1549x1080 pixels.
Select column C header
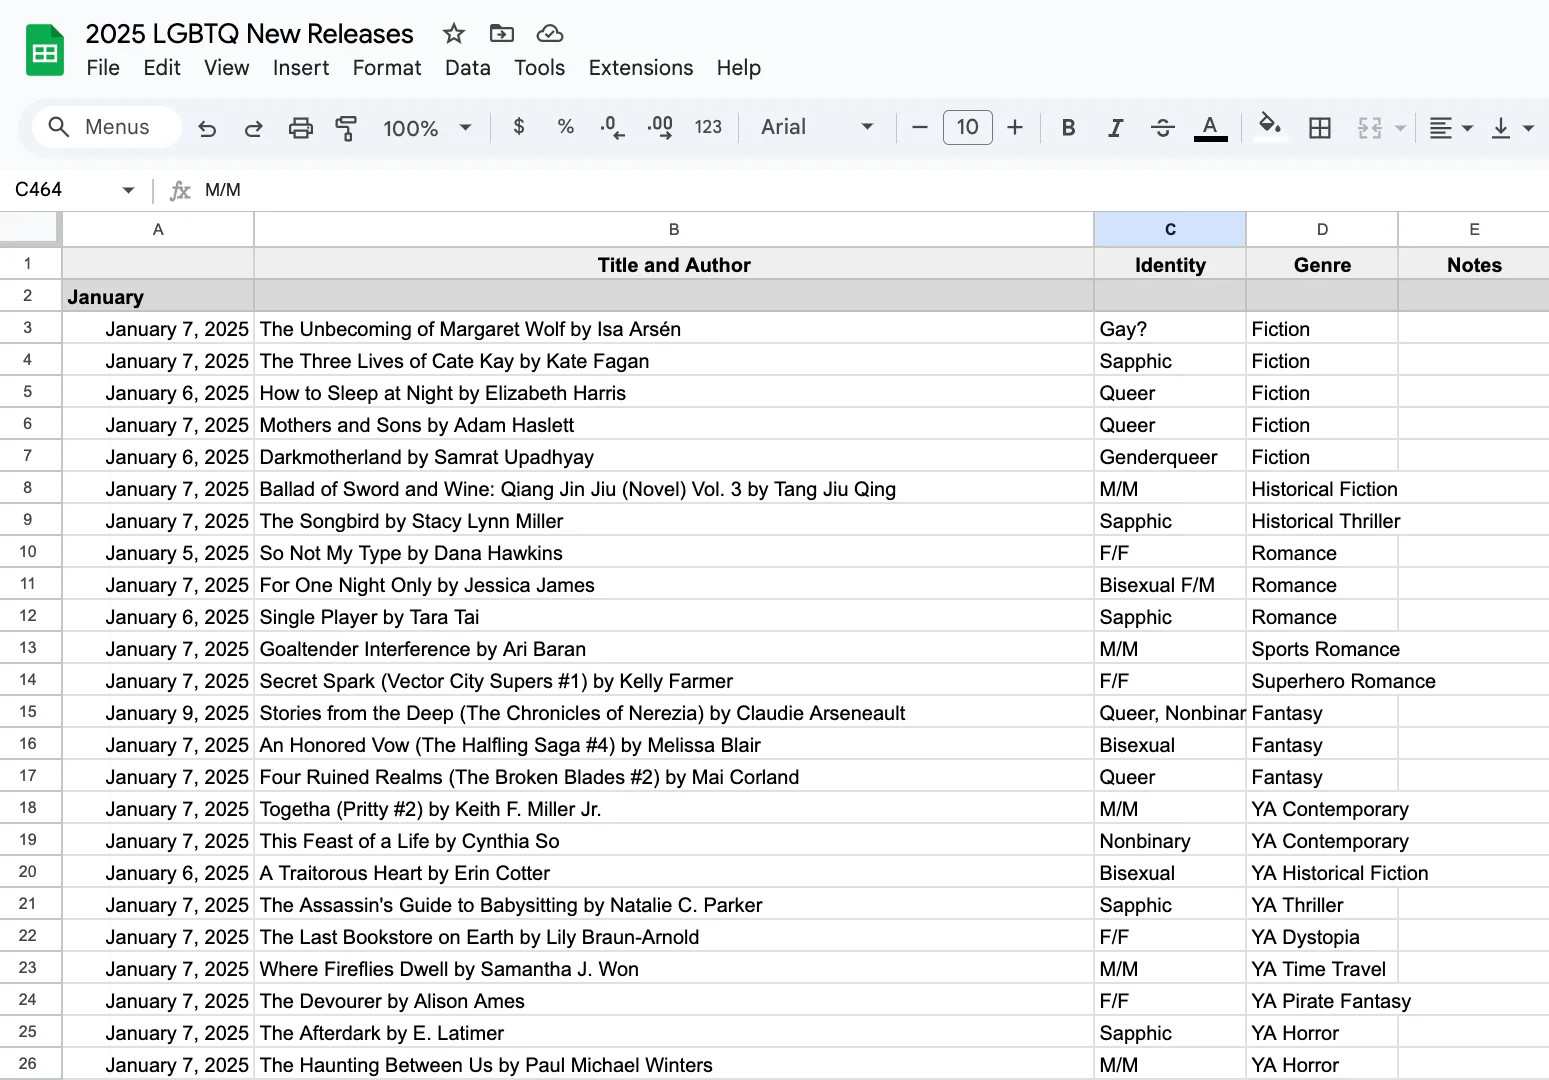pyautogui.click(x=1170, y=230)
